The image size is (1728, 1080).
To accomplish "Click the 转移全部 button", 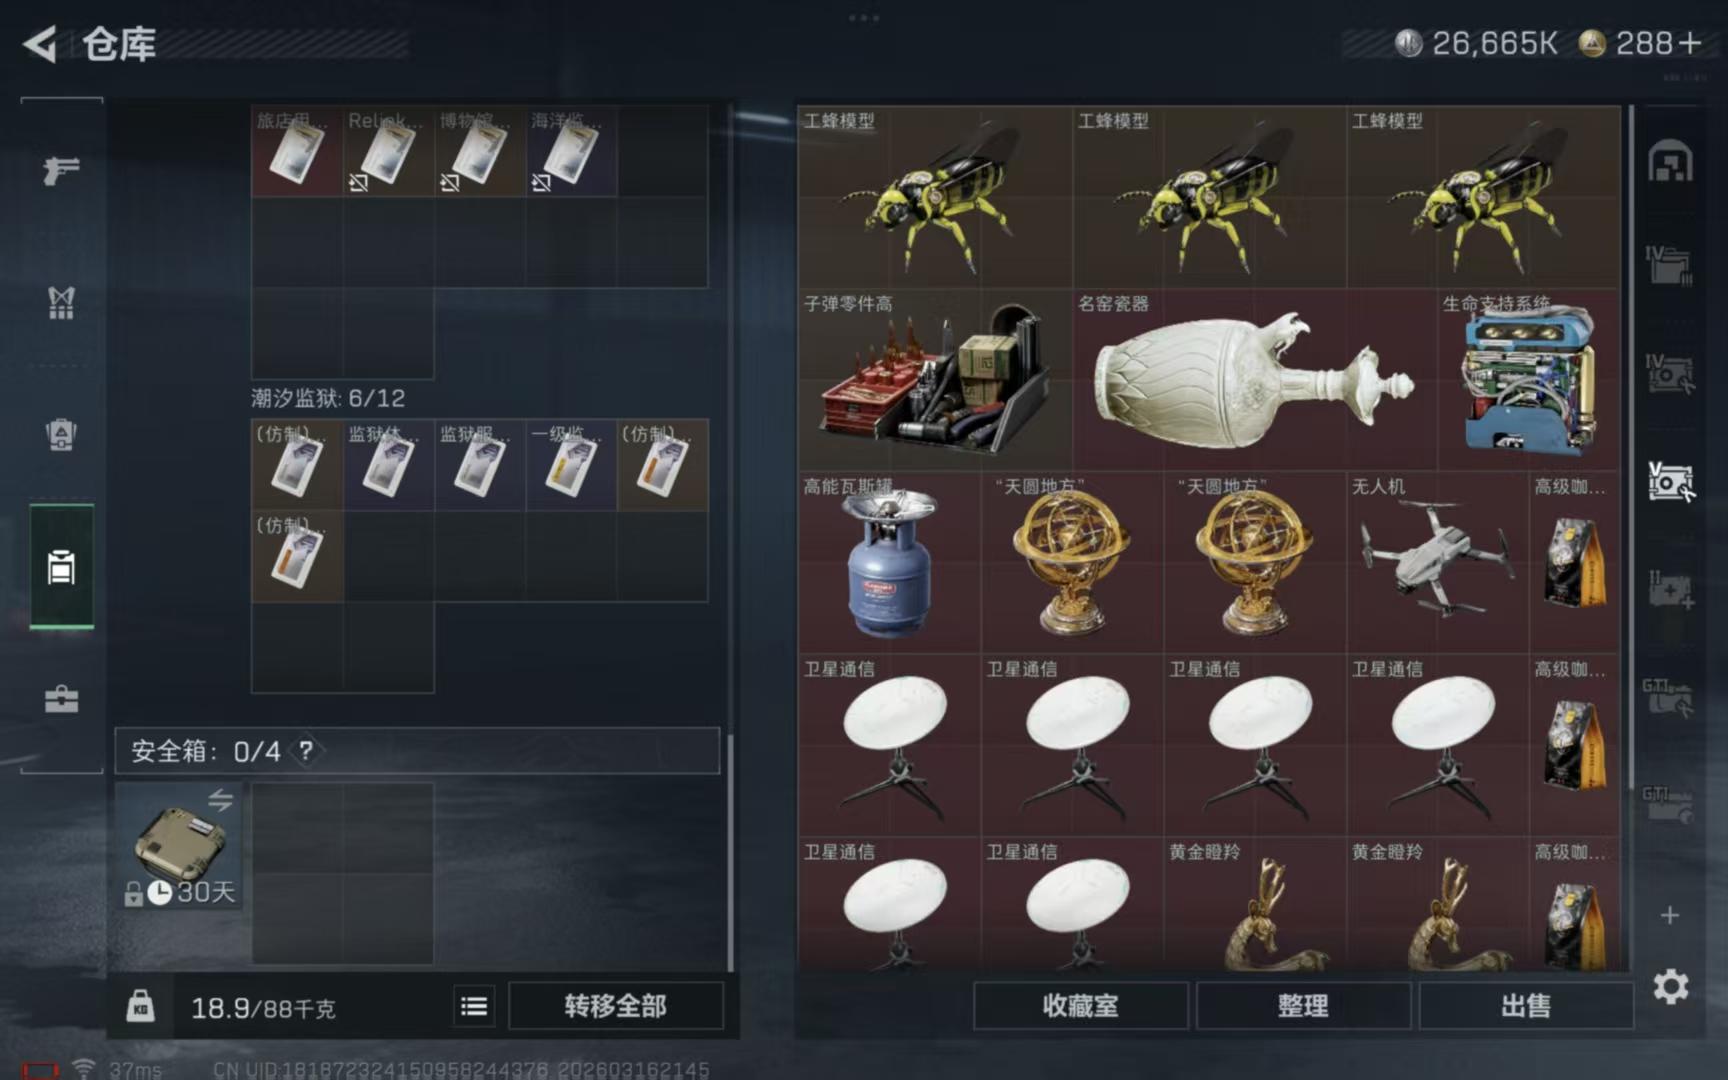I will click(x=615, y=1006).
